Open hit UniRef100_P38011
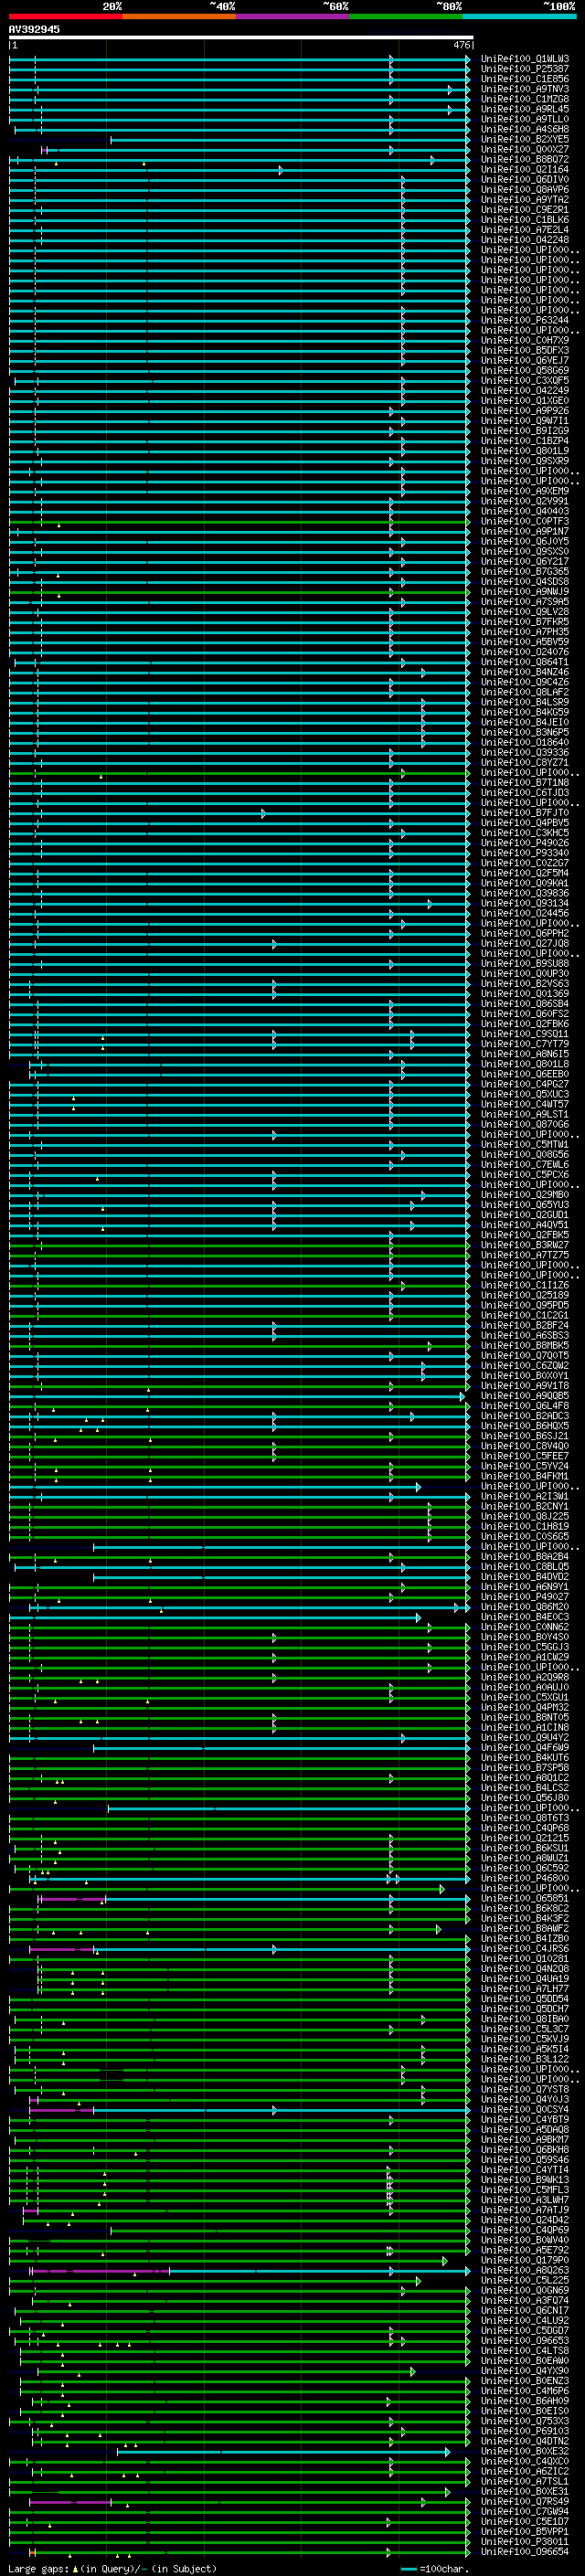 [x=525, y=2541]
